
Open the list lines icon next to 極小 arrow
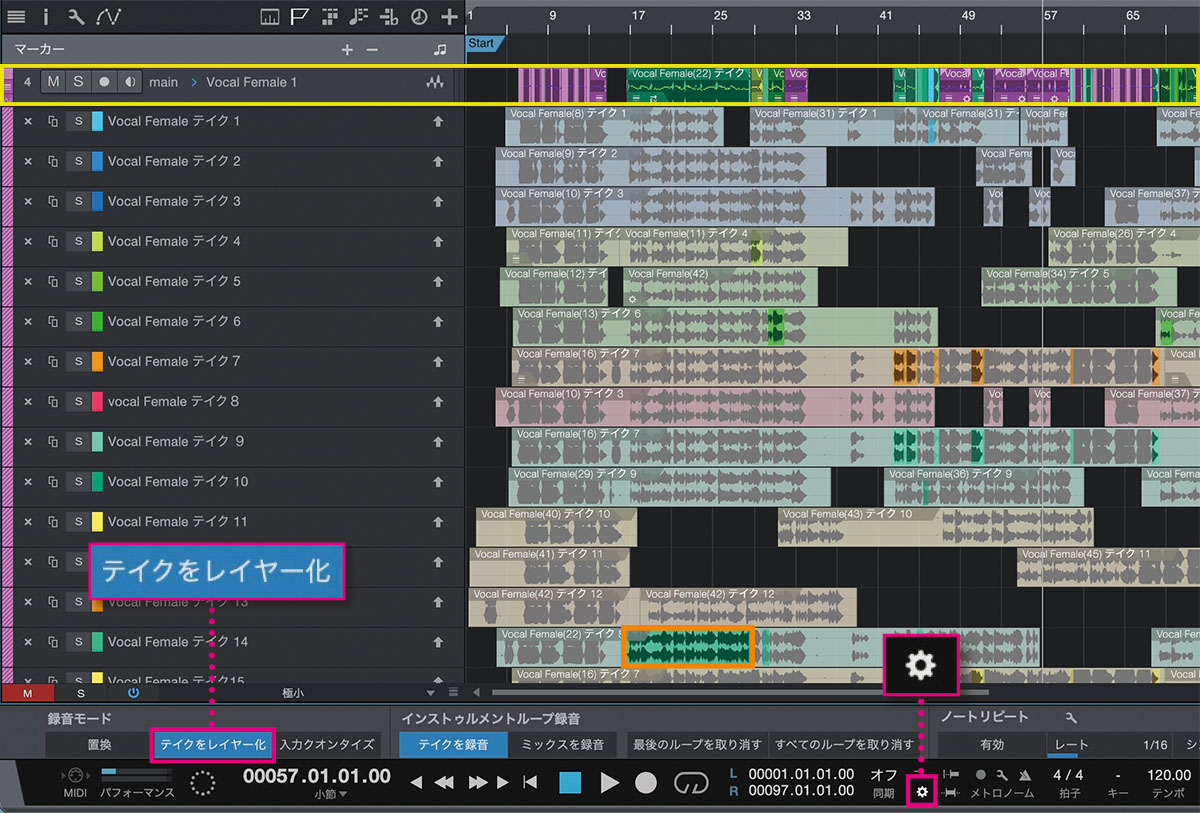(x=452, y=692)
